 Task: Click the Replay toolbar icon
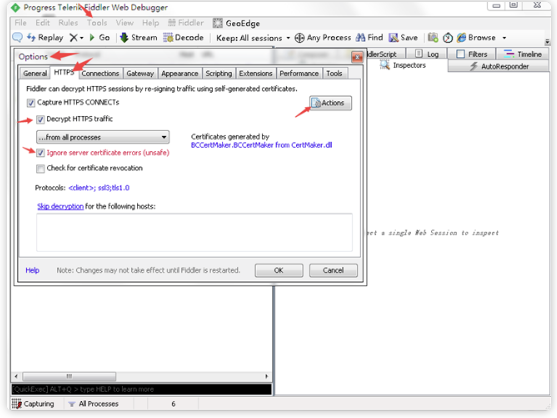[31, 37]
